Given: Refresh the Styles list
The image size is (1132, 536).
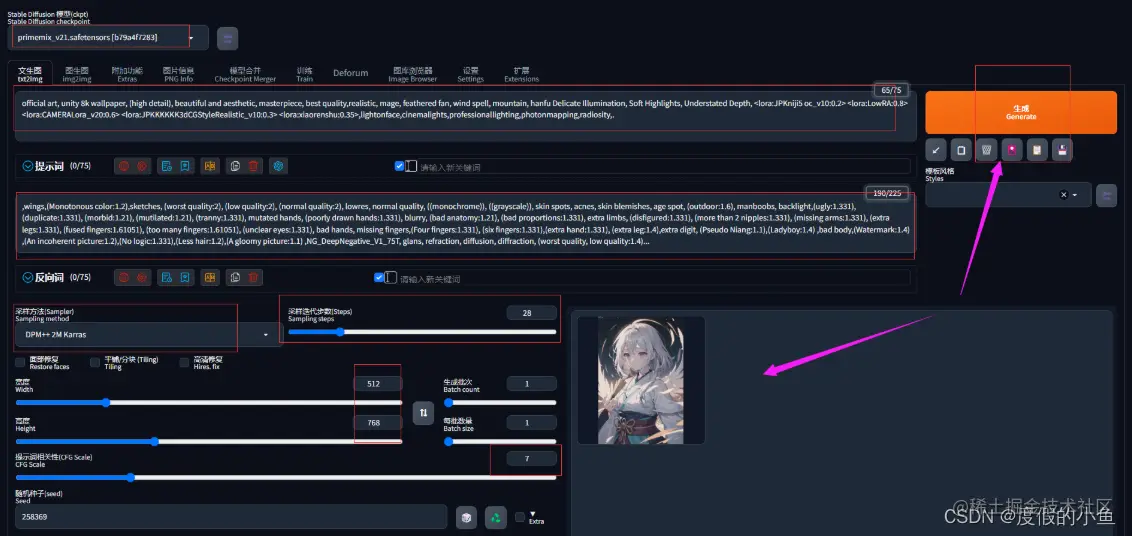Looking at the screenshot, I should pos(1106,195).
